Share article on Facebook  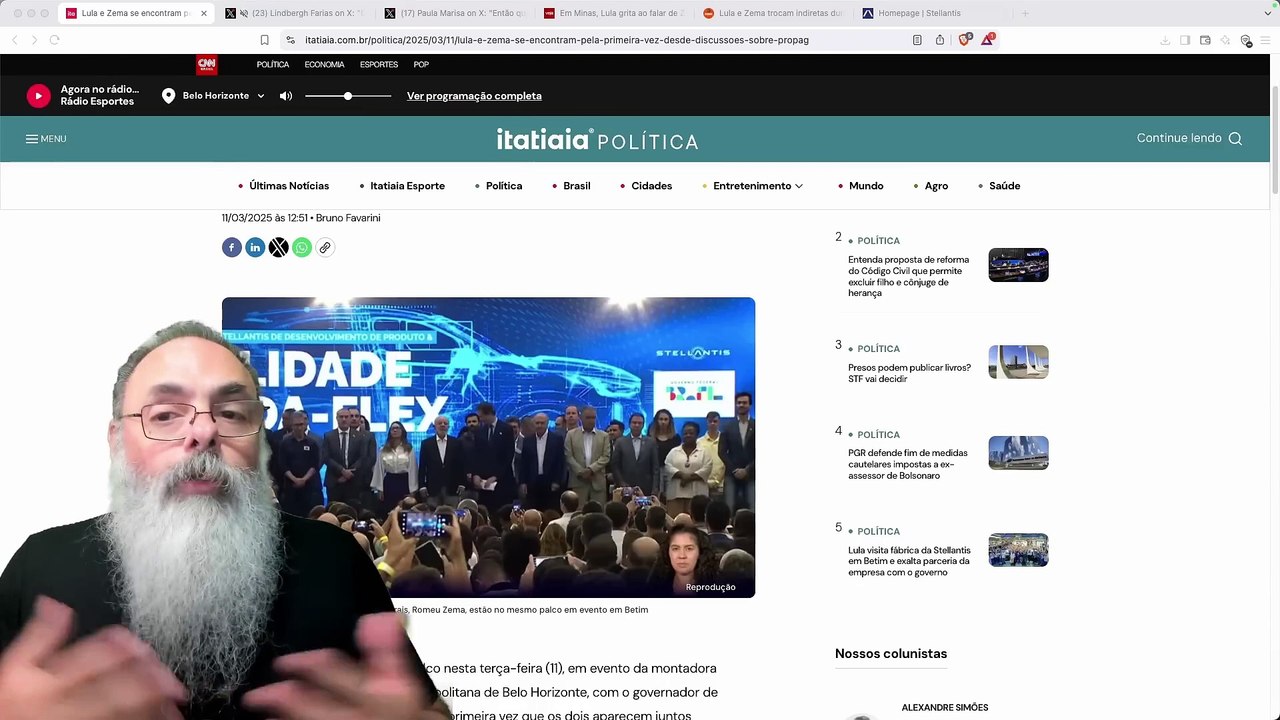232,247
